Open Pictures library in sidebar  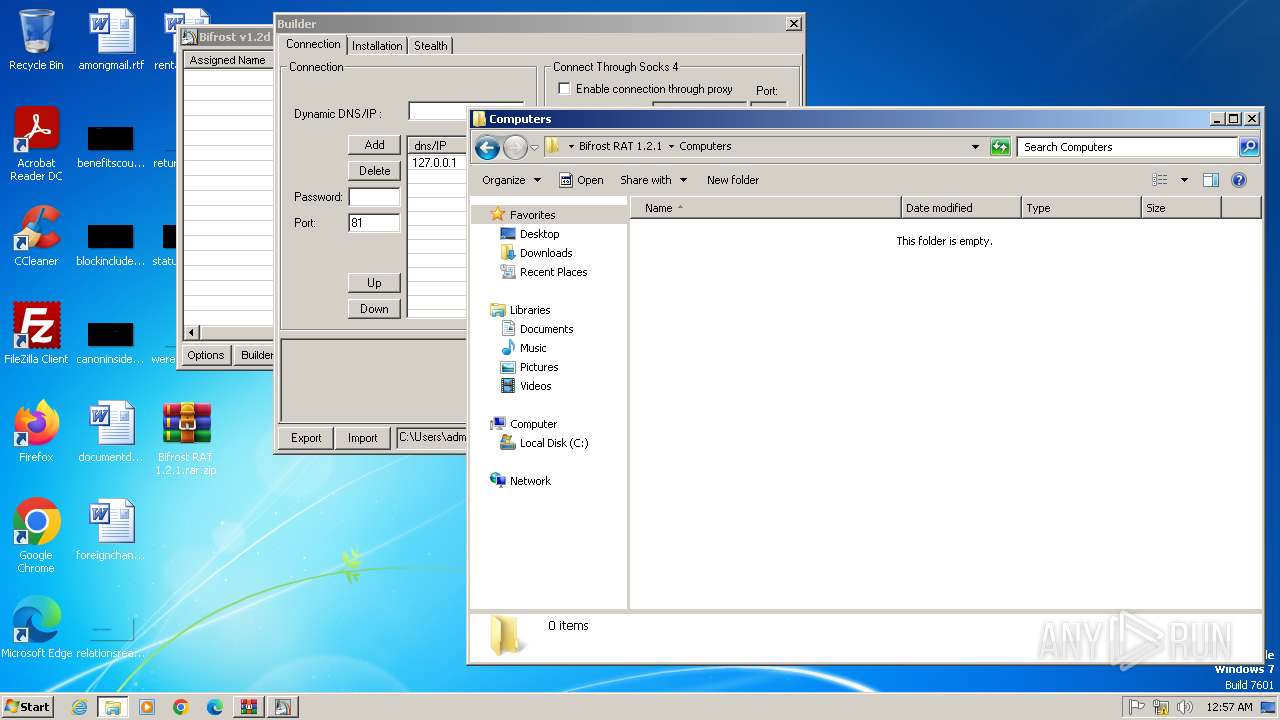pyautogui.click(x=539, y=367)
